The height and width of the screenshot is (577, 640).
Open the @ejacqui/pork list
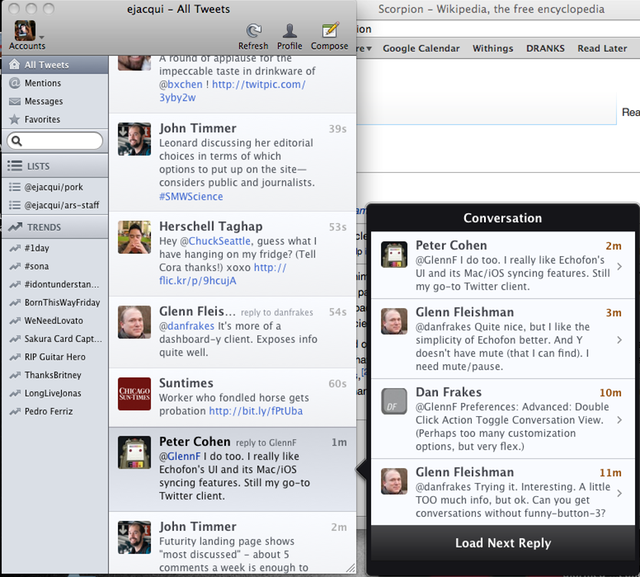coord(56,187)
